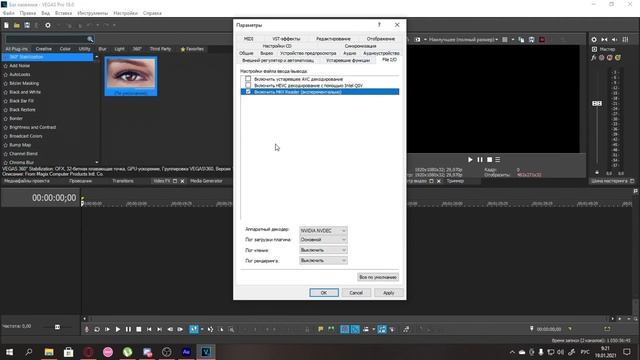Select the Favorites filter tab
The height and width of the screenshot is (360, 640).
click(x=192, y=49)
